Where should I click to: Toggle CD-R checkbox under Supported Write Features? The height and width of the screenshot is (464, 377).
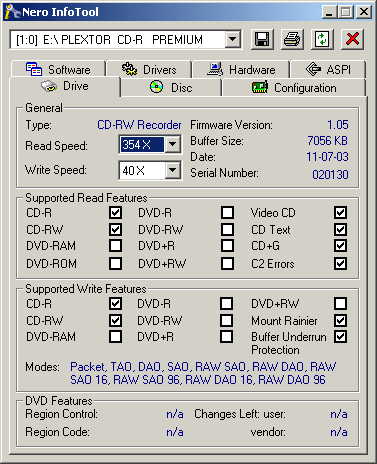(115, 303)
